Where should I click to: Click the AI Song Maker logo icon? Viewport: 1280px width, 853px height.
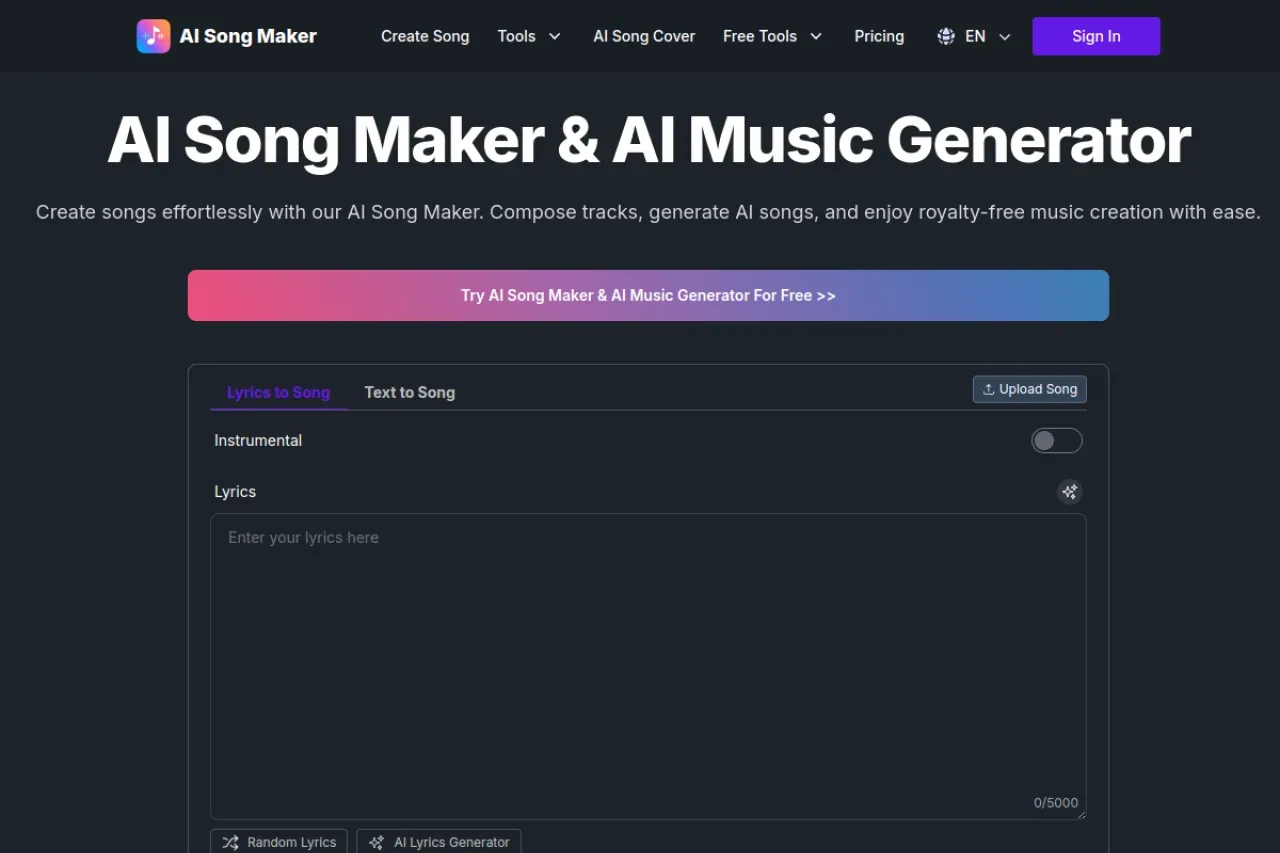pyautogui.click(x=153, y=36)
